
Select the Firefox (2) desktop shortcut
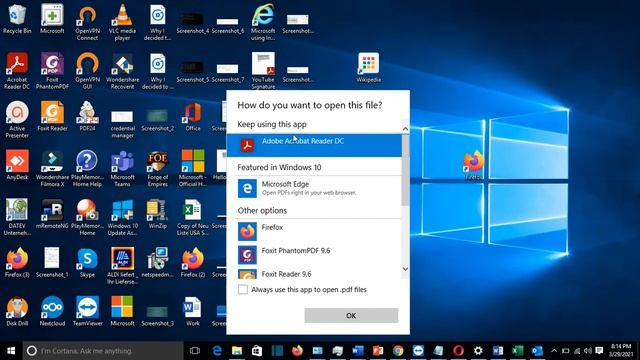coord(193,262)
